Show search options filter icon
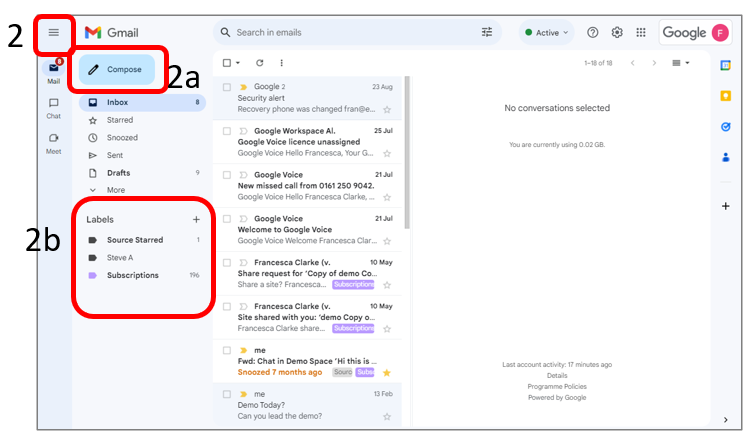The height and width of the screenshot is (433, 748). [487, 32]
